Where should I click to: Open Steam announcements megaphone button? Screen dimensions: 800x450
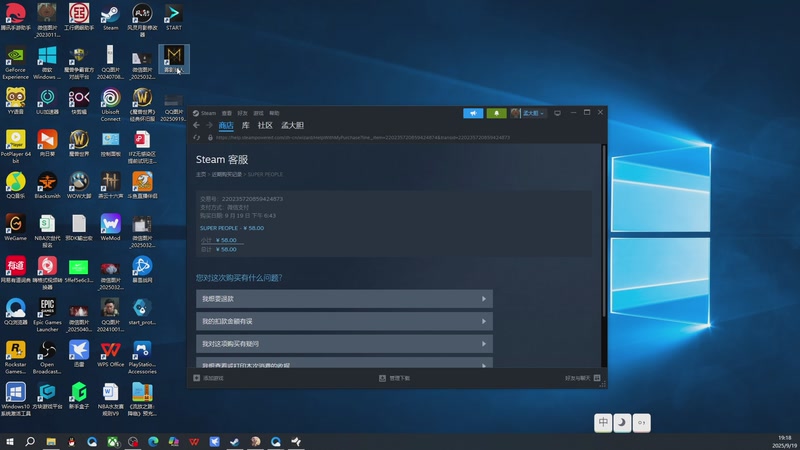coord(473,113)
